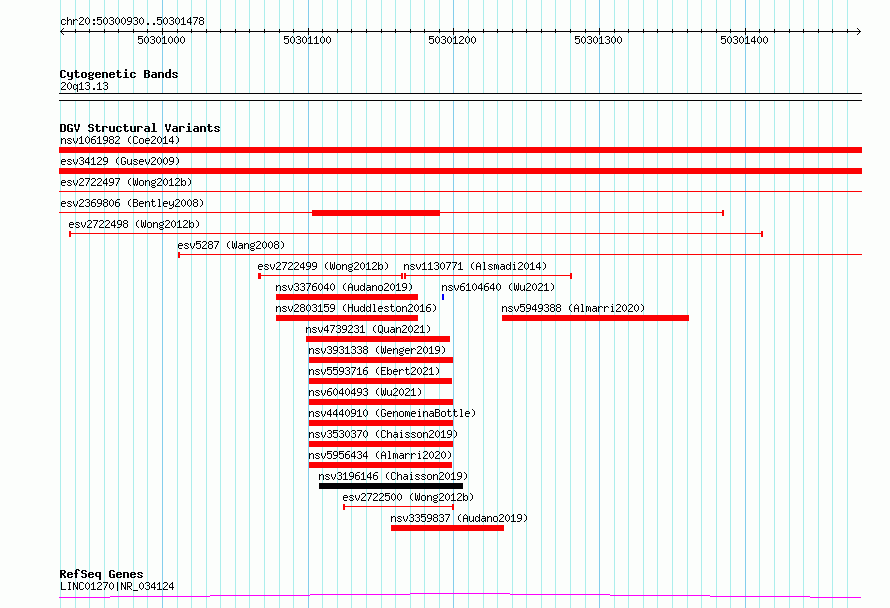Click ruler position 50301100

pos(307,40)
